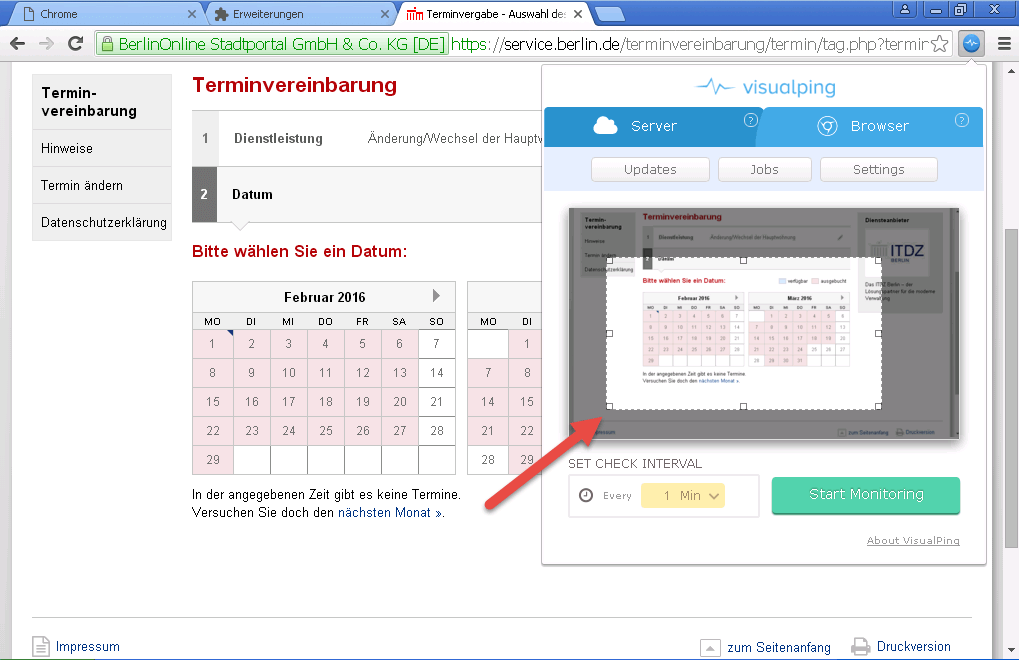Go back using browser back arrow
This screenshot has height=660, width=1019.
(18, 44)
